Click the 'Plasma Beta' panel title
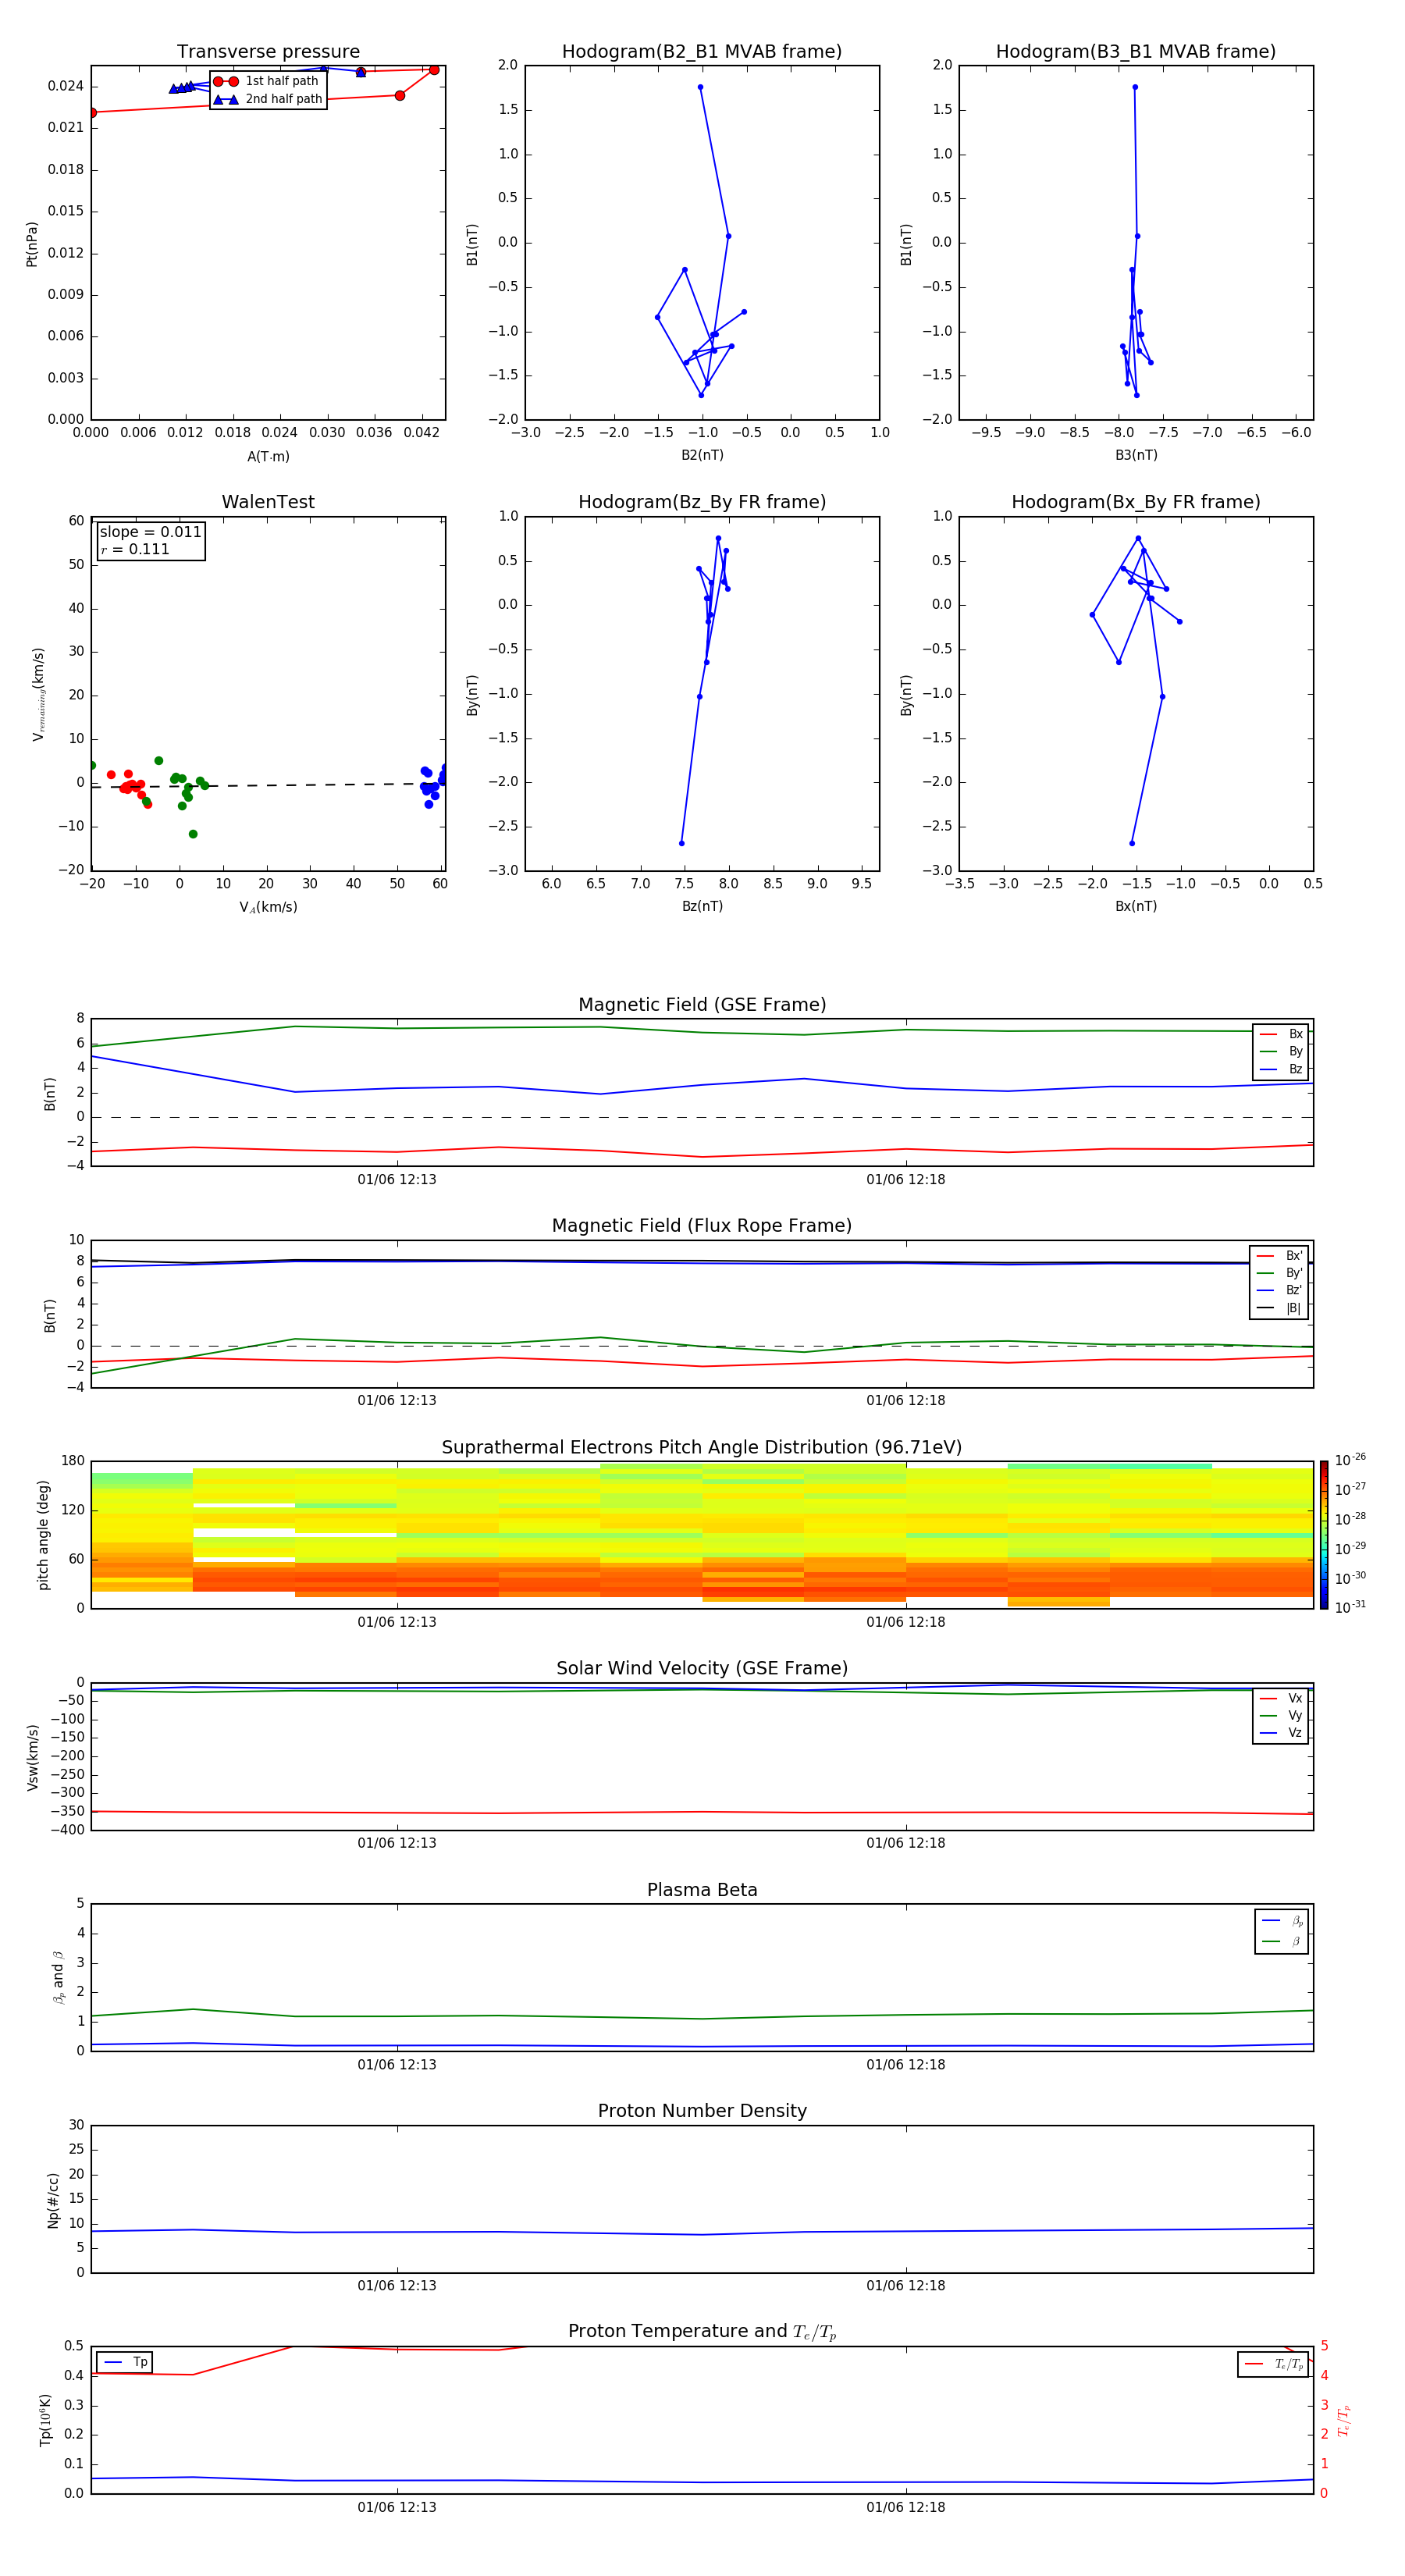 702,1890
